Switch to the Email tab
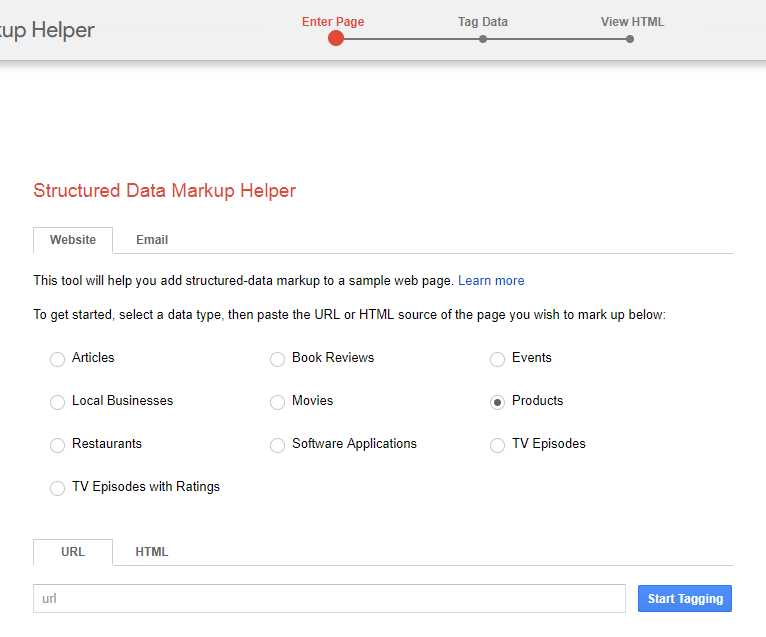The height and width of the screenshot is (637, 766). click(152, 240)
